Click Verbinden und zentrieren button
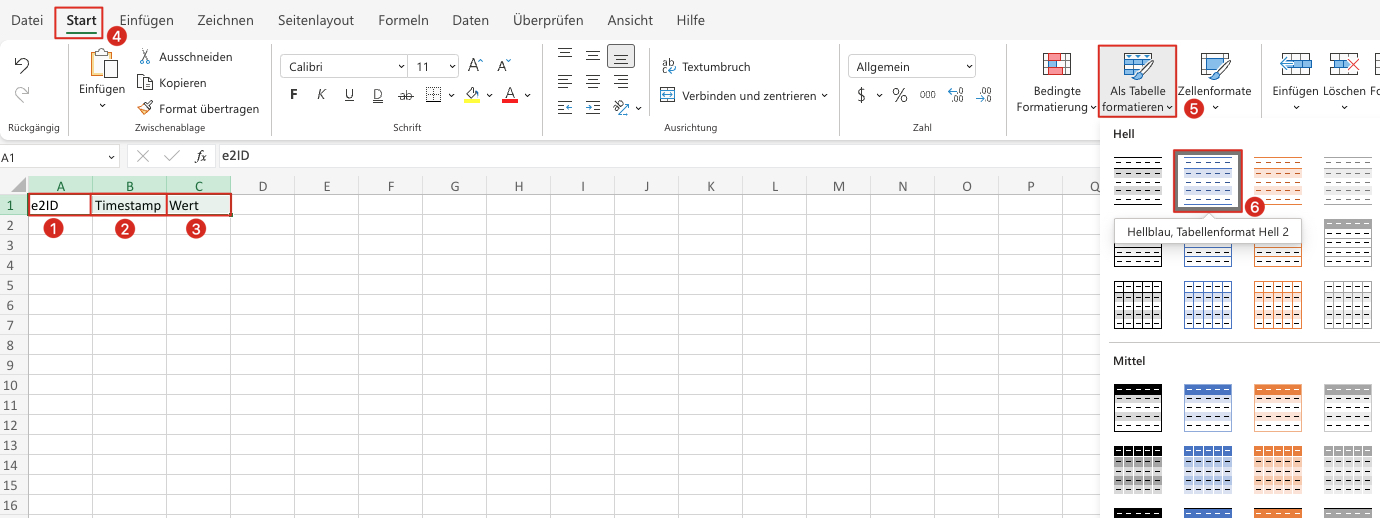Viewport: 1380px width, 518px height. click(x=744, y=96)
